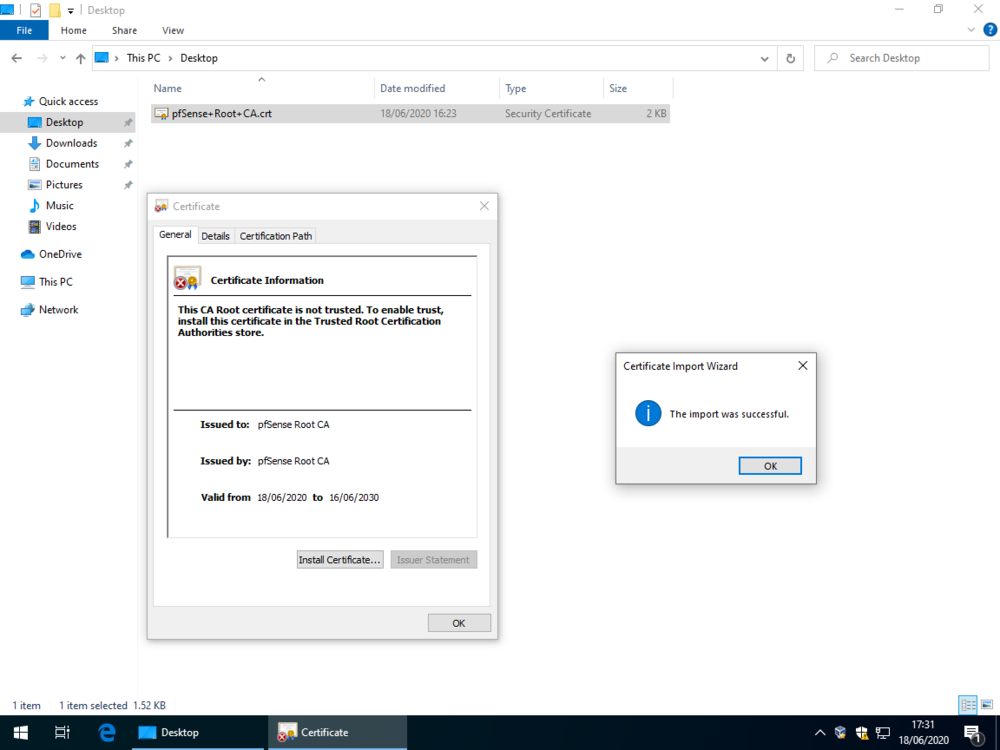Click OK in the Certificate window
The width and height of the screenshot is (1000, 750).
click(459, 623)
